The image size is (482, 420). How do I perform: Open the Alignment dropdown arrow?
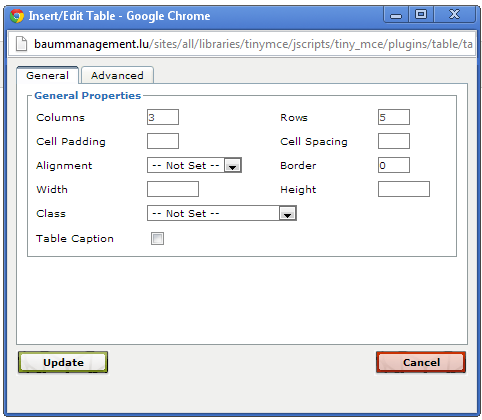click(x=233, y=165)
